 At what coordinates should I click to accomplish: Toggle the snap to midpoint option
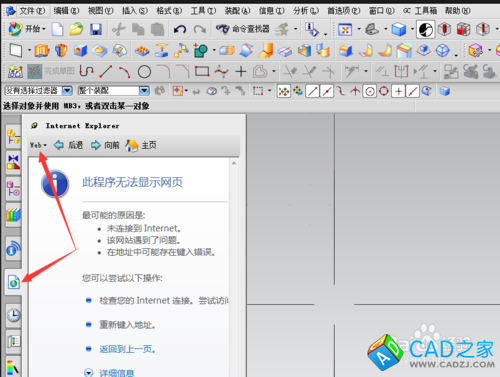click(x=327, y=91)
